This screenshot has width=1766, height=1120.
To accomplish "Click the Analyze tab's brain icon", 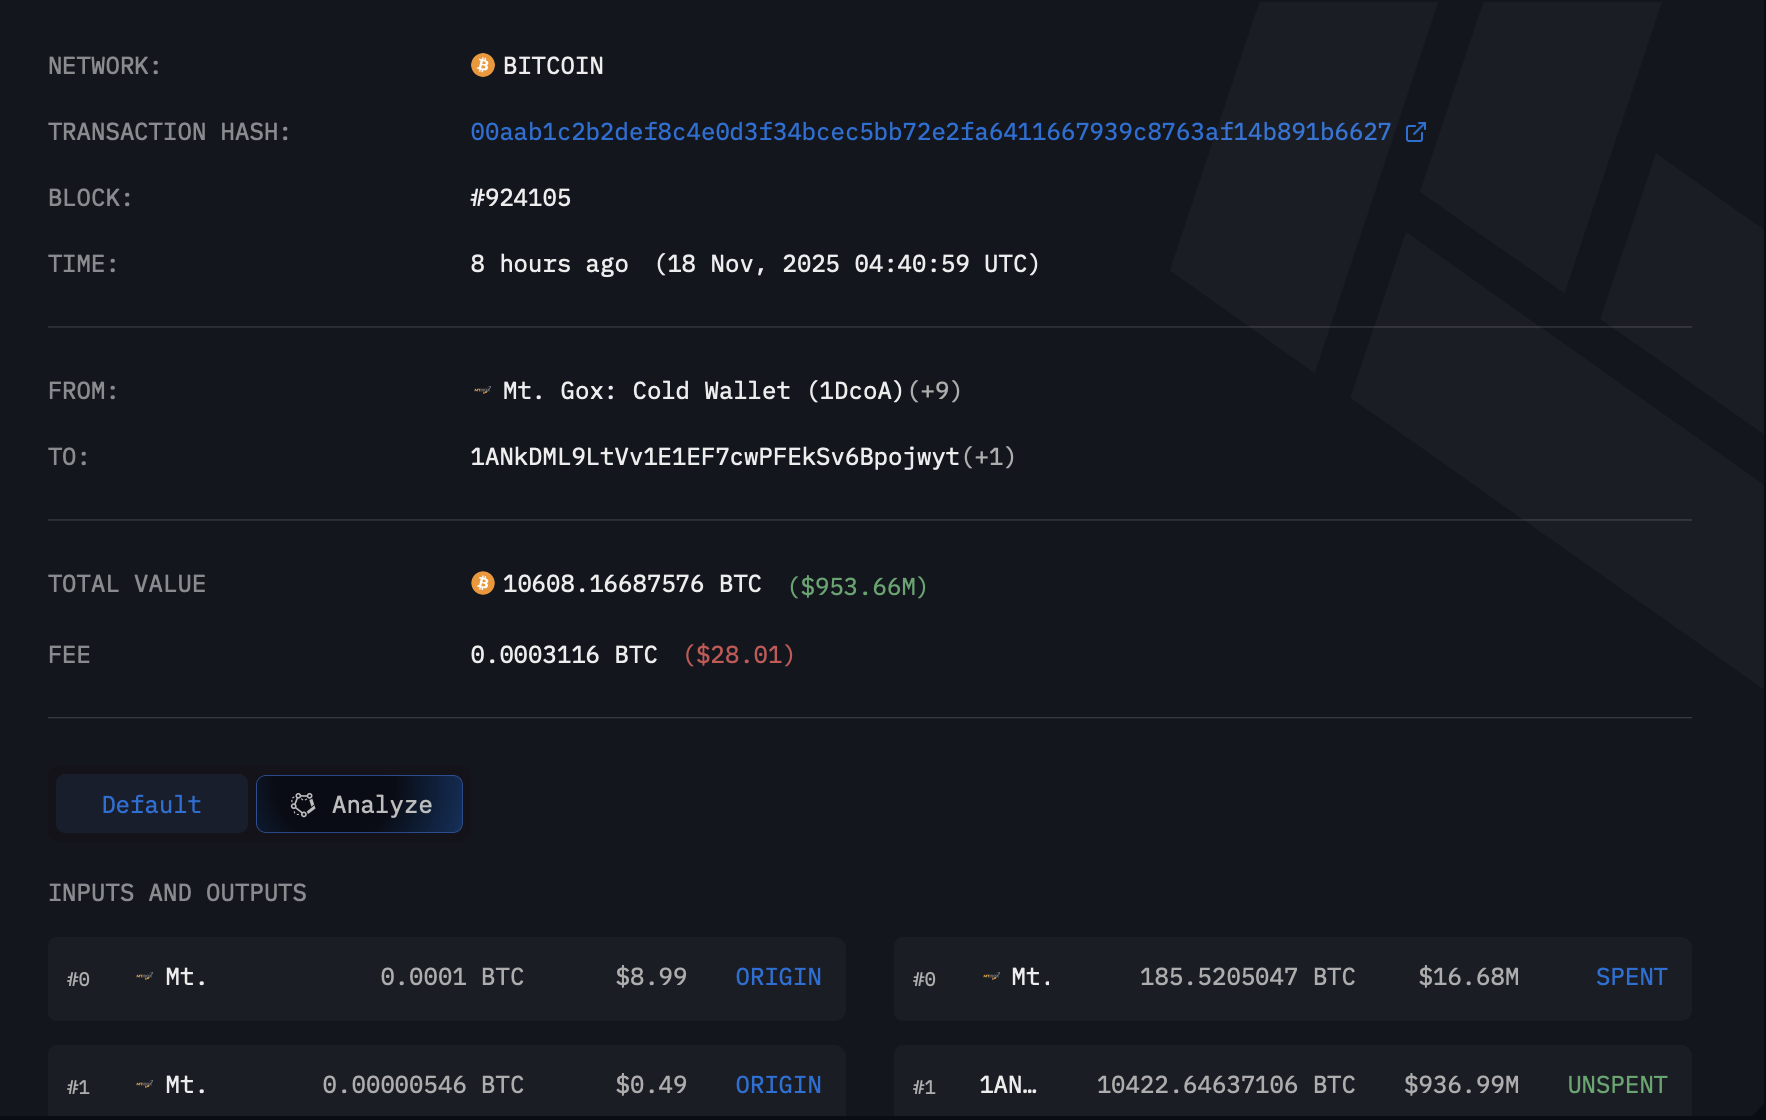I will [303, 805].
